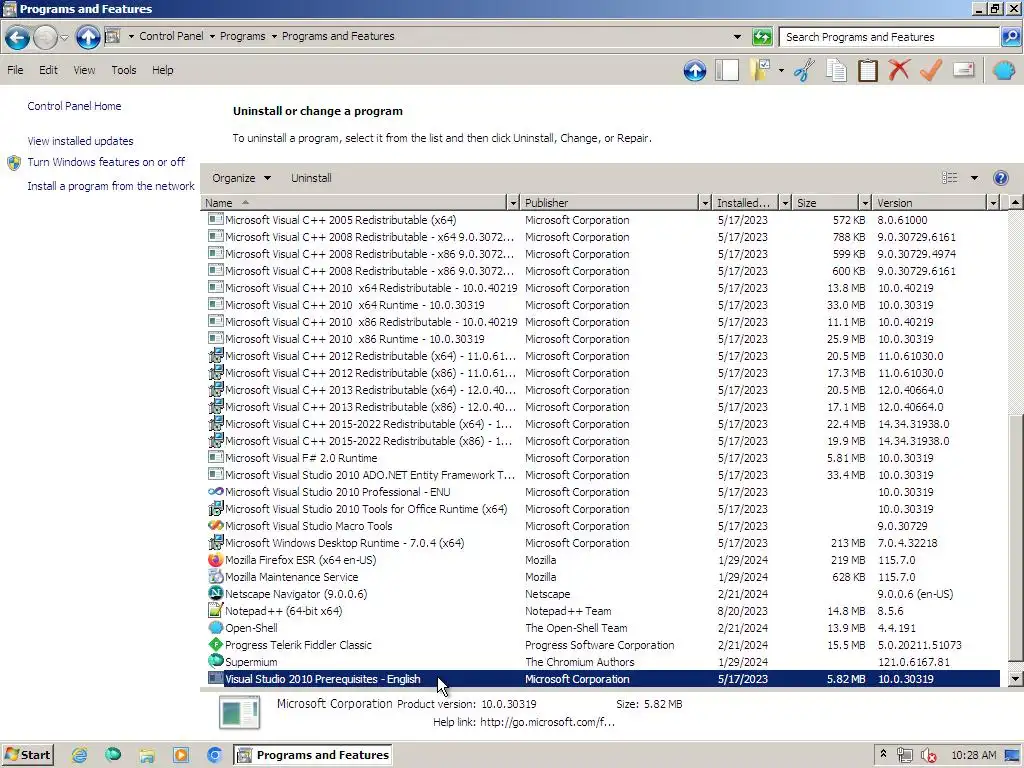Click the Back navigation arrow
This screenshot has width=1024, height=768.
tap(18, 37)
